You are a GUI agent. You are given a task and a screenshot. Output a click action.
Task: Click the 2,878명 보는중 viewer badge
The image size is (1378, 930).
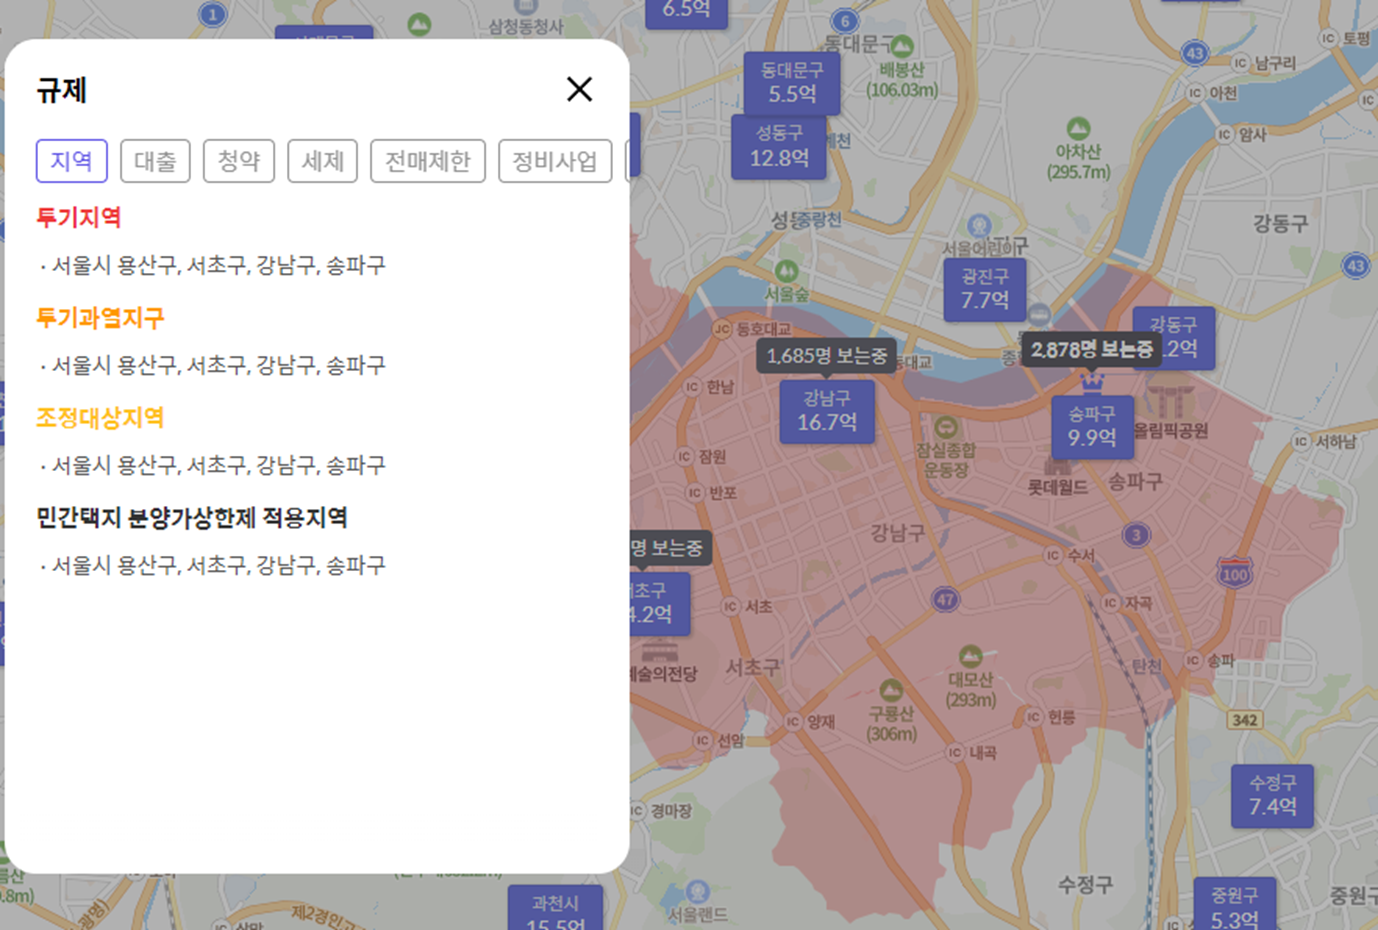tap(1091, 351)
